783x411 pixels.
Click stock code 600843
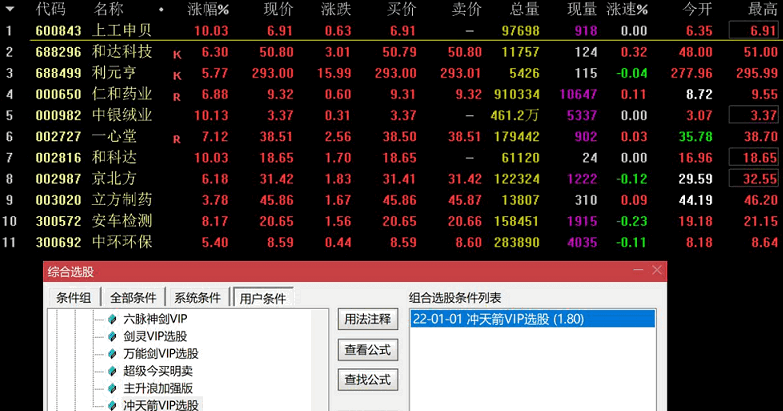pos(58,31)
